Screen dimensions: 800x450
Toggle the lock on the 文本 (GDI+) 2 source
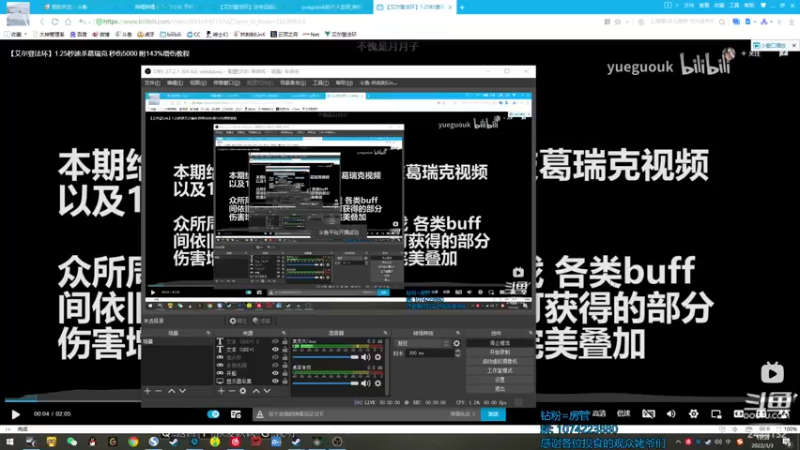pos(285,341)
